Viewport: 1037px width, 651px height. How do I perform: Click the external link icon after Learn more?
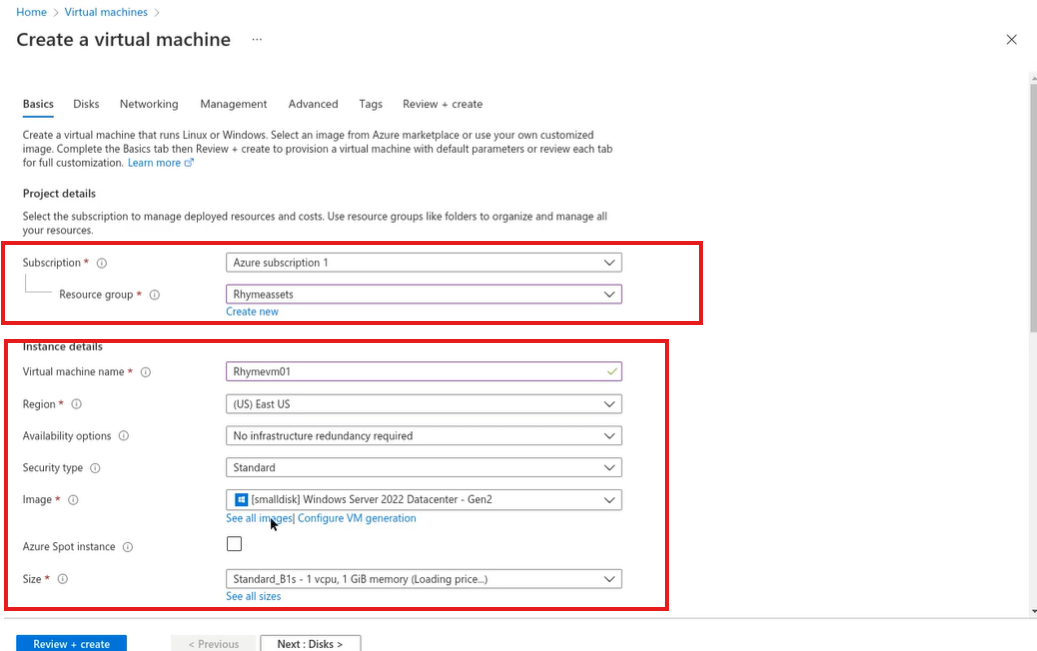point(188,163)
